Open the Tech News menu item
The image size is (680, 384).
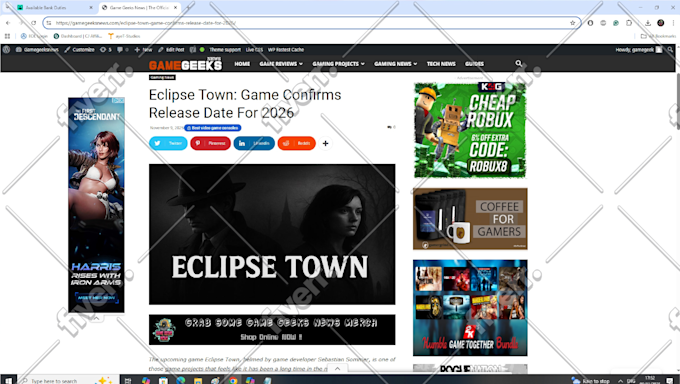(441, 64)
